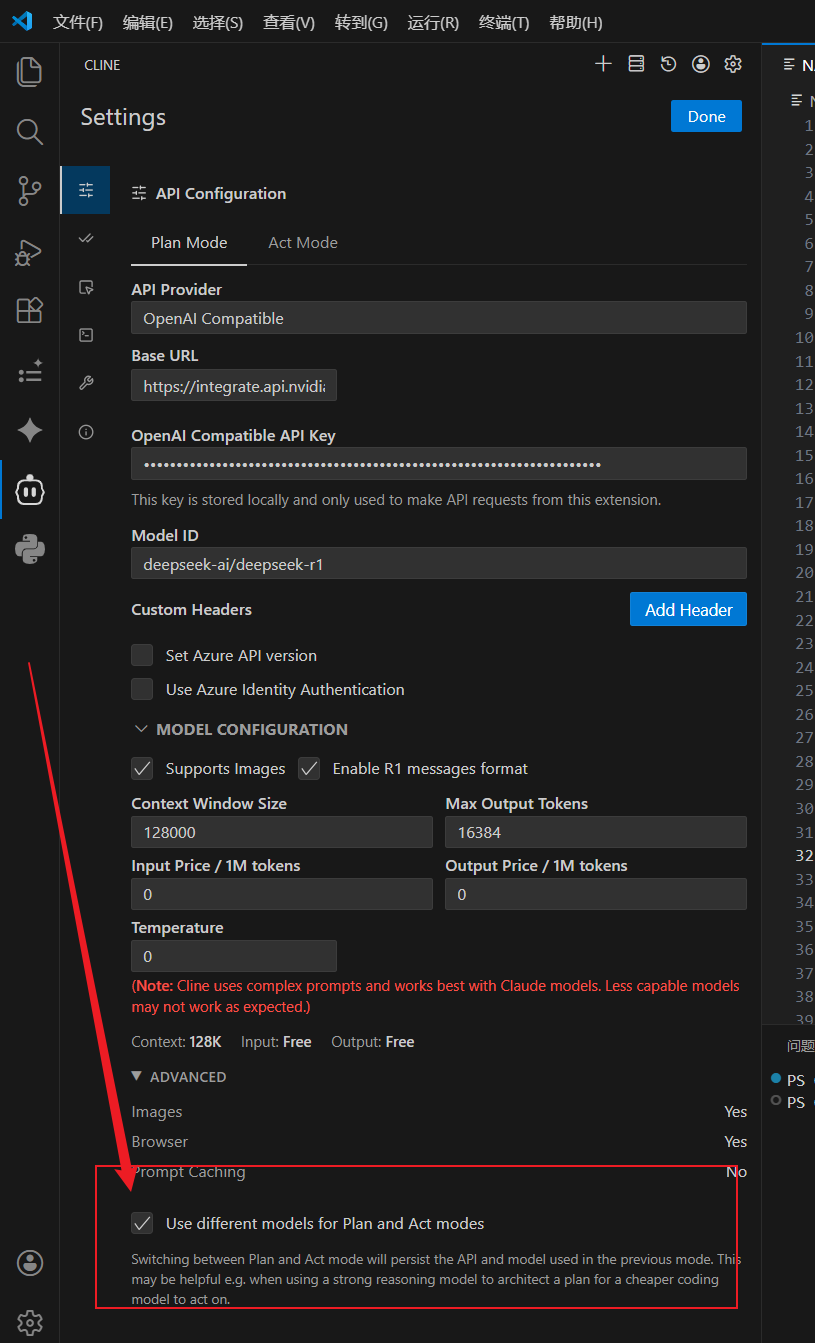Screen dimensions: 815x1343
Task: Disable Supports Images
Action: point(142,768)
